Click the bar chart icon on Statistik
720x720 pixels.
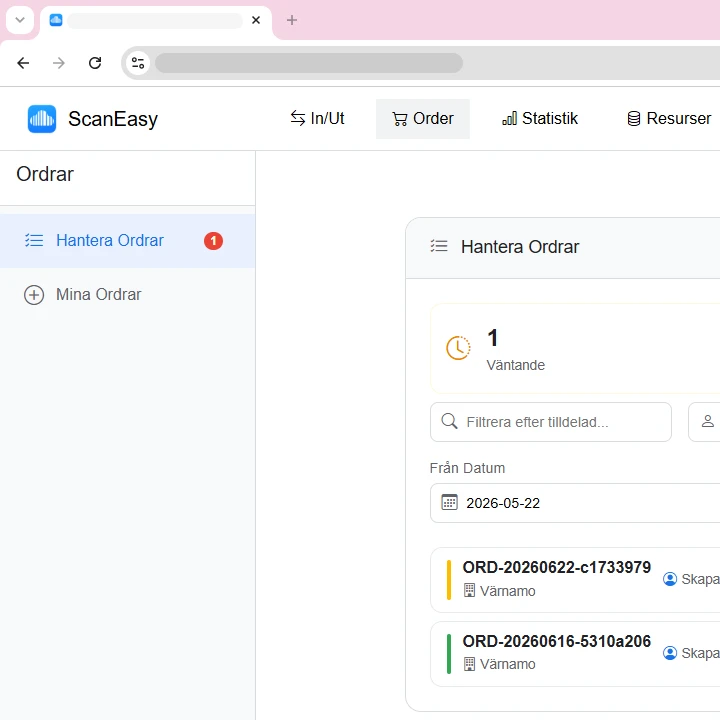pos(509,118)
